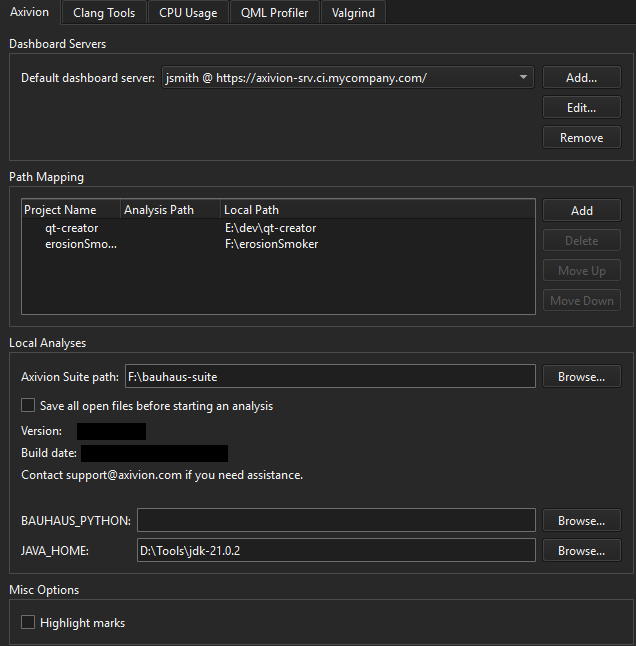Click the BAUHAUS_PYTHON input field
636x646 pixels.
click(336, 521)
